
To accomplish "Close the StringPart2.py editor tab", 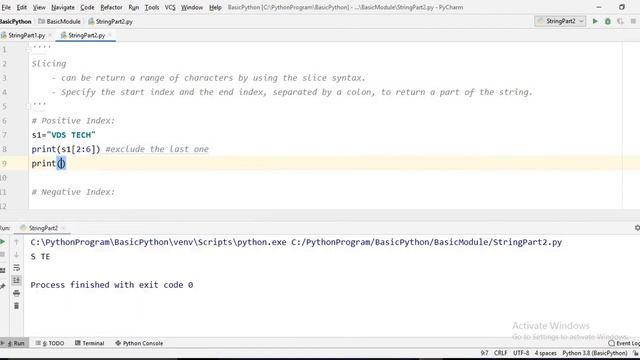I will click(110, 36).
